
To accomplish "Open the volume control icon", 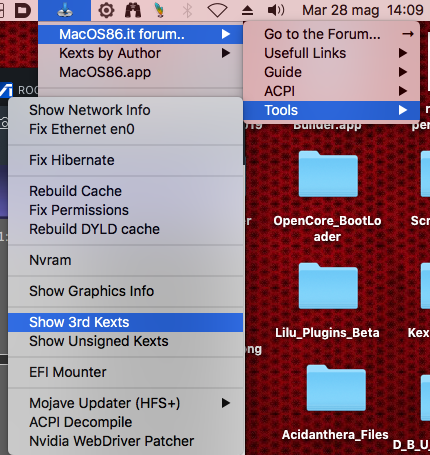I will pyautogui.click(x=276, y=10).
